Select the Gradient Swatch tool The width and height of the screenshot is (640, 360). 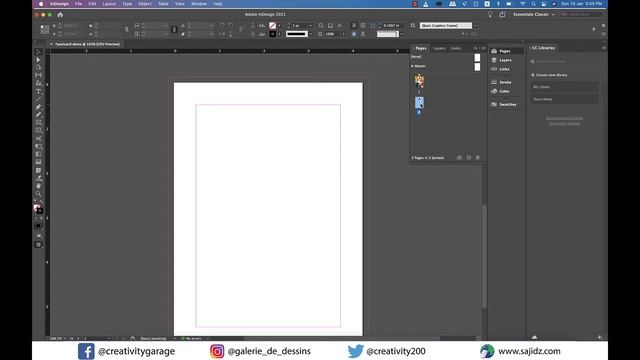38,154
